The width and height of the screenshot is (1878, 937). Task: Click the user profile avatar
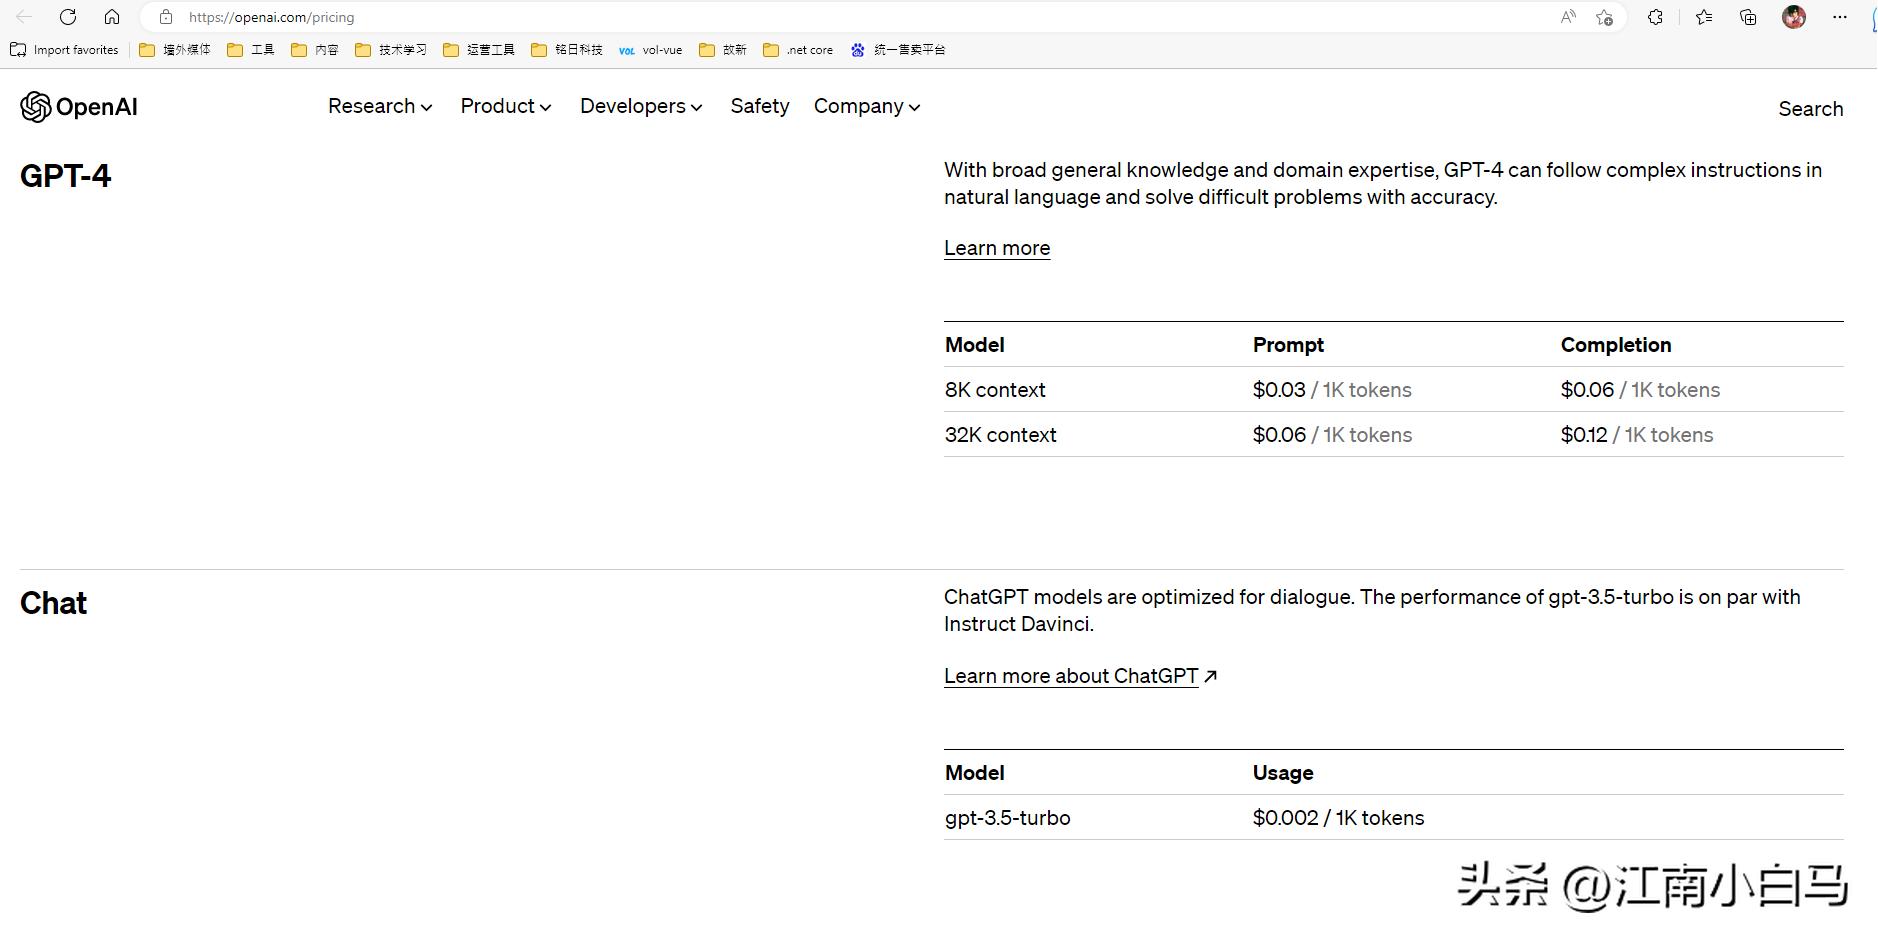point(1794,17)
